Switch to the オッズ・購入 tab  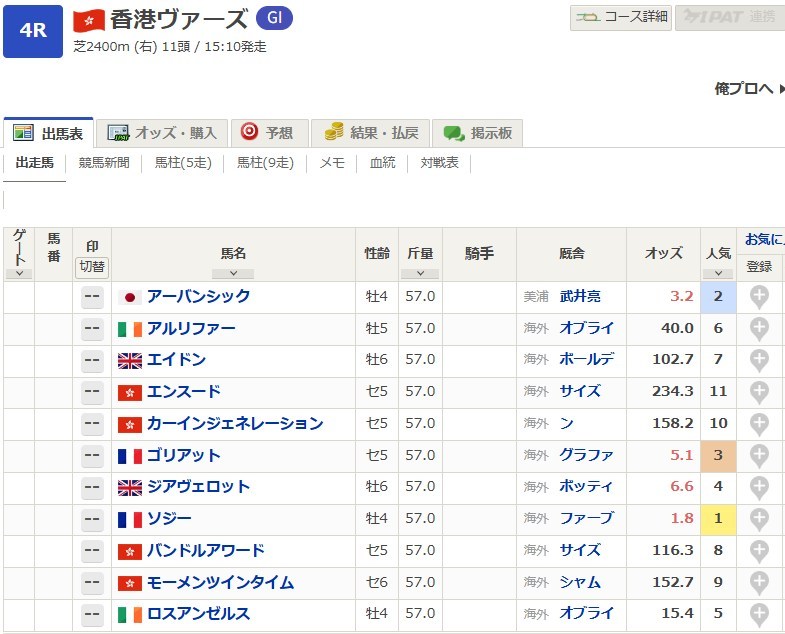coord(164,133)
